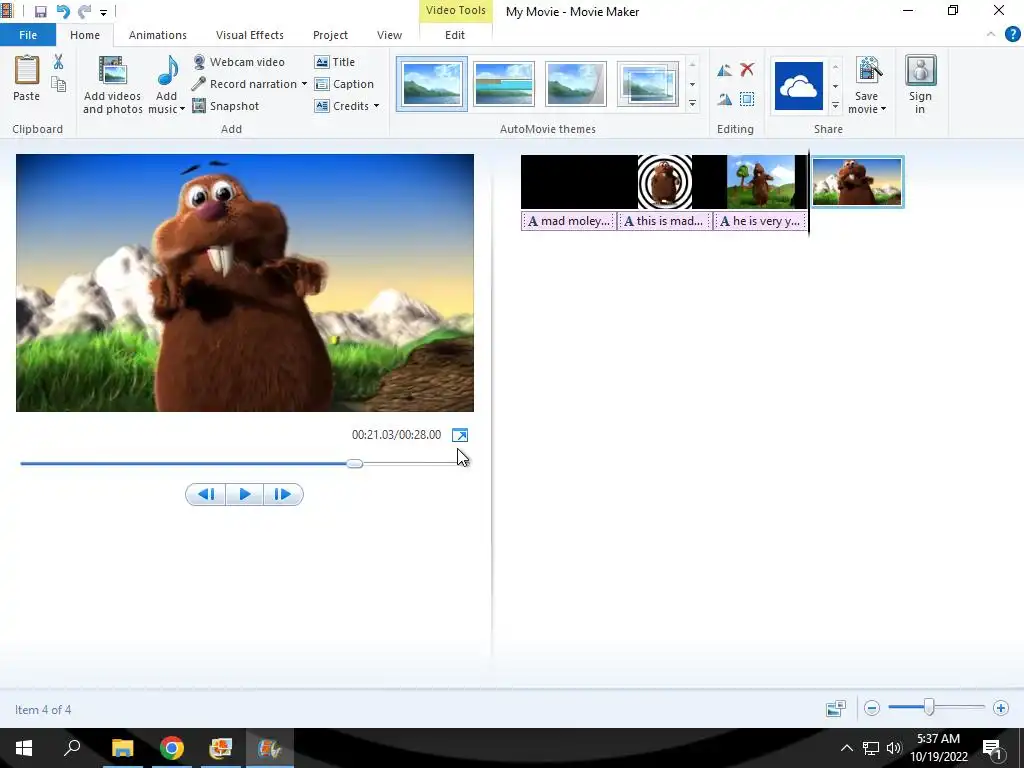
Task: Share movie to OneDrive cloud icon
Action: pyautogui.click(x=799, y=86)
